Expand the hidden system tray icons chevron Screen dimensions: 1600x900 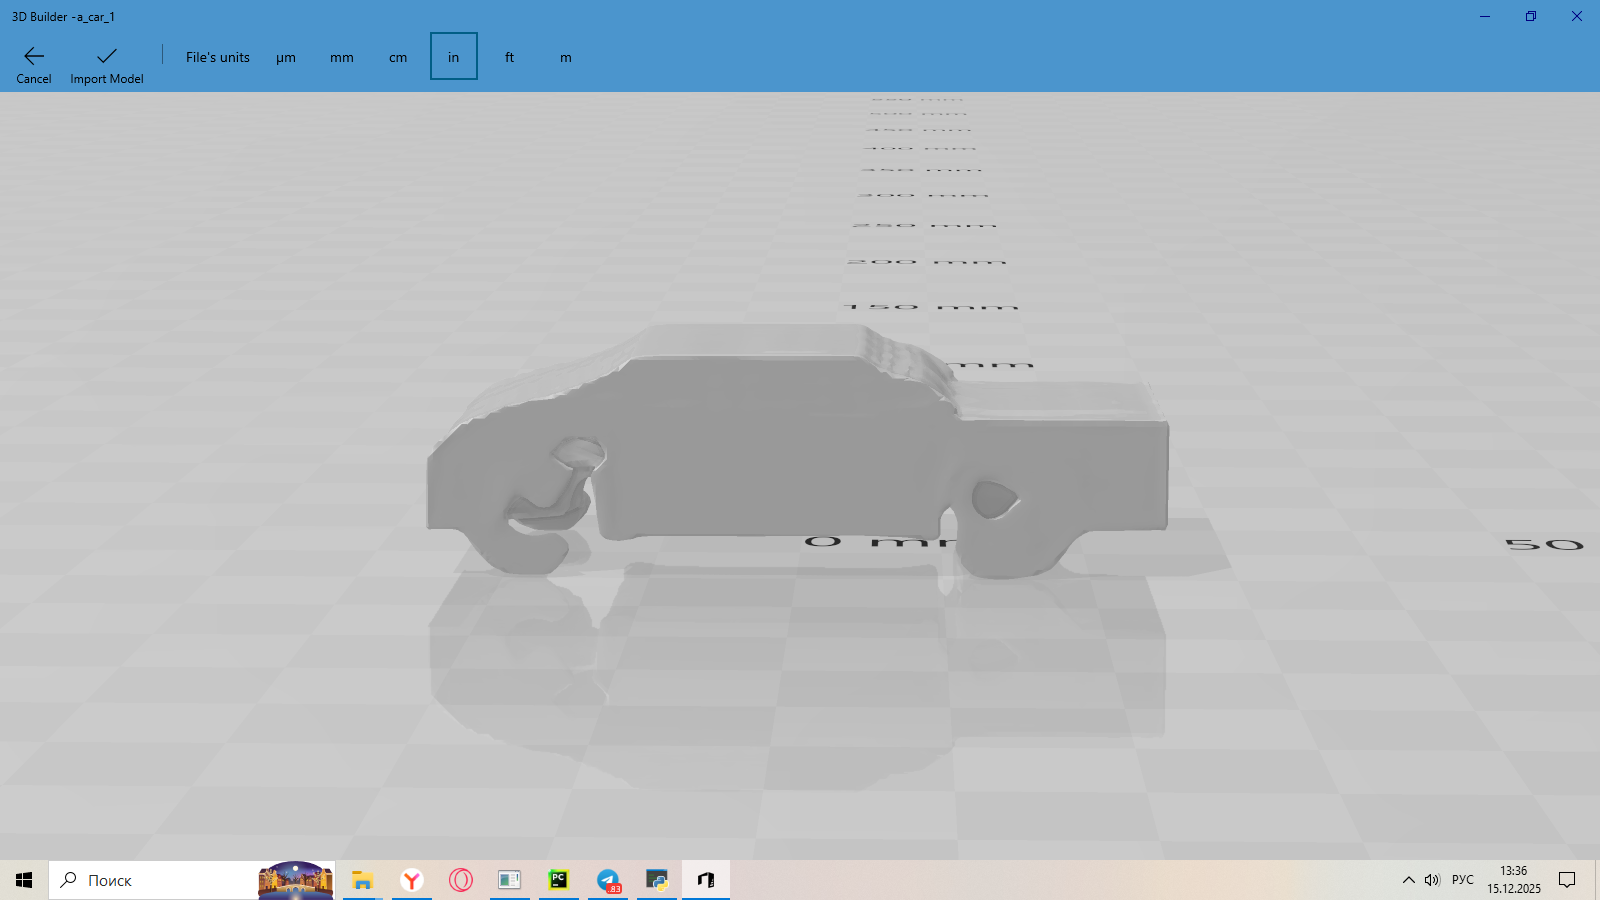point(1408,880)
